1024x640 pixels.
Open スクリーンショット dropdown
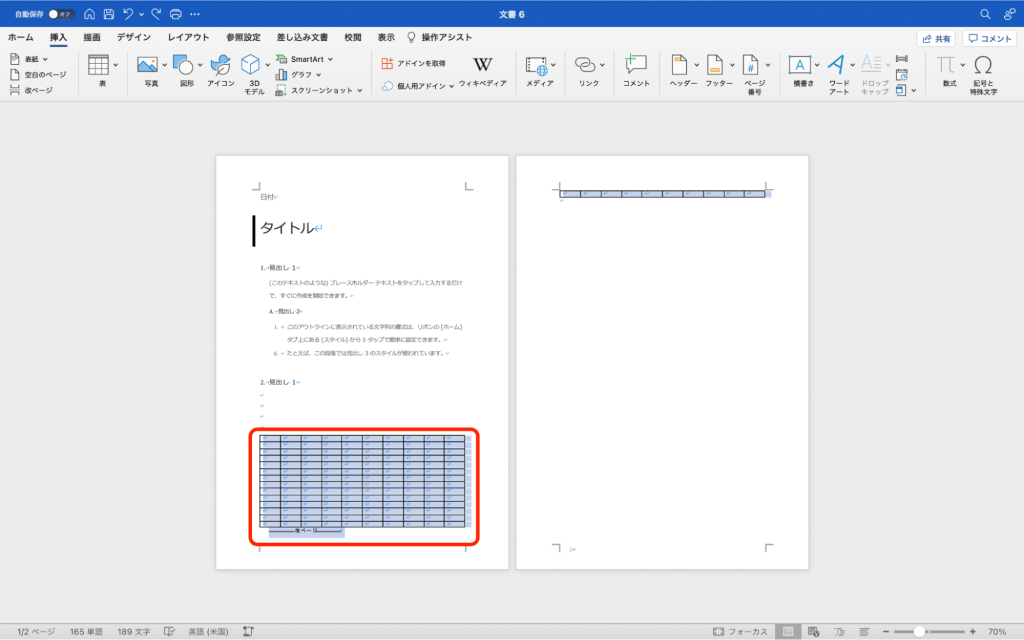360,90
